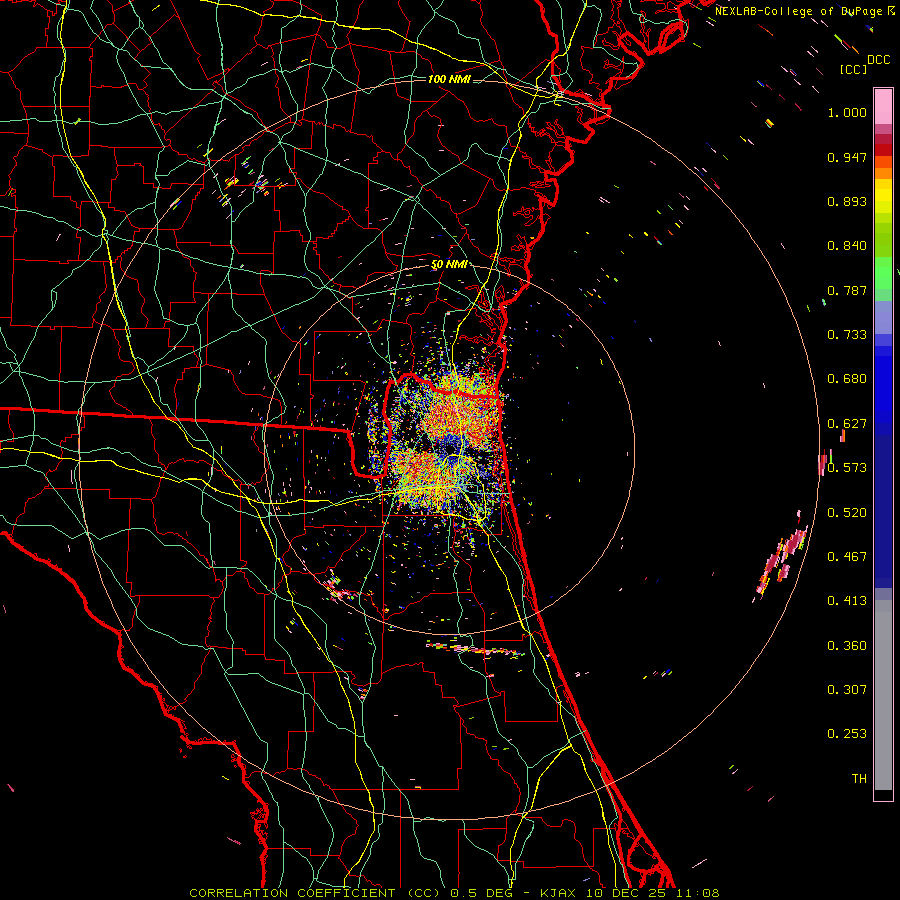Select the 0.733 scale value
Viewport: 900px width, 900px height.
[847, 335]
